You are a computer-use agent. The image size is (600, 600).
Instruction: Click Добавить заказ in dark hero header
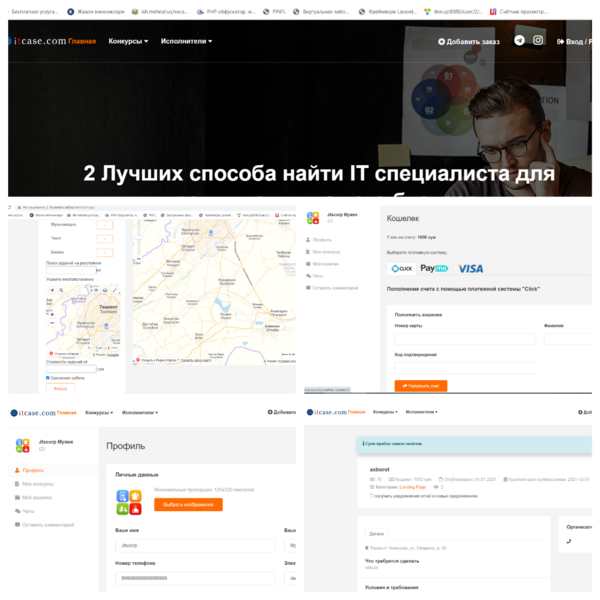pyautogui.click(x=469, y=41)
